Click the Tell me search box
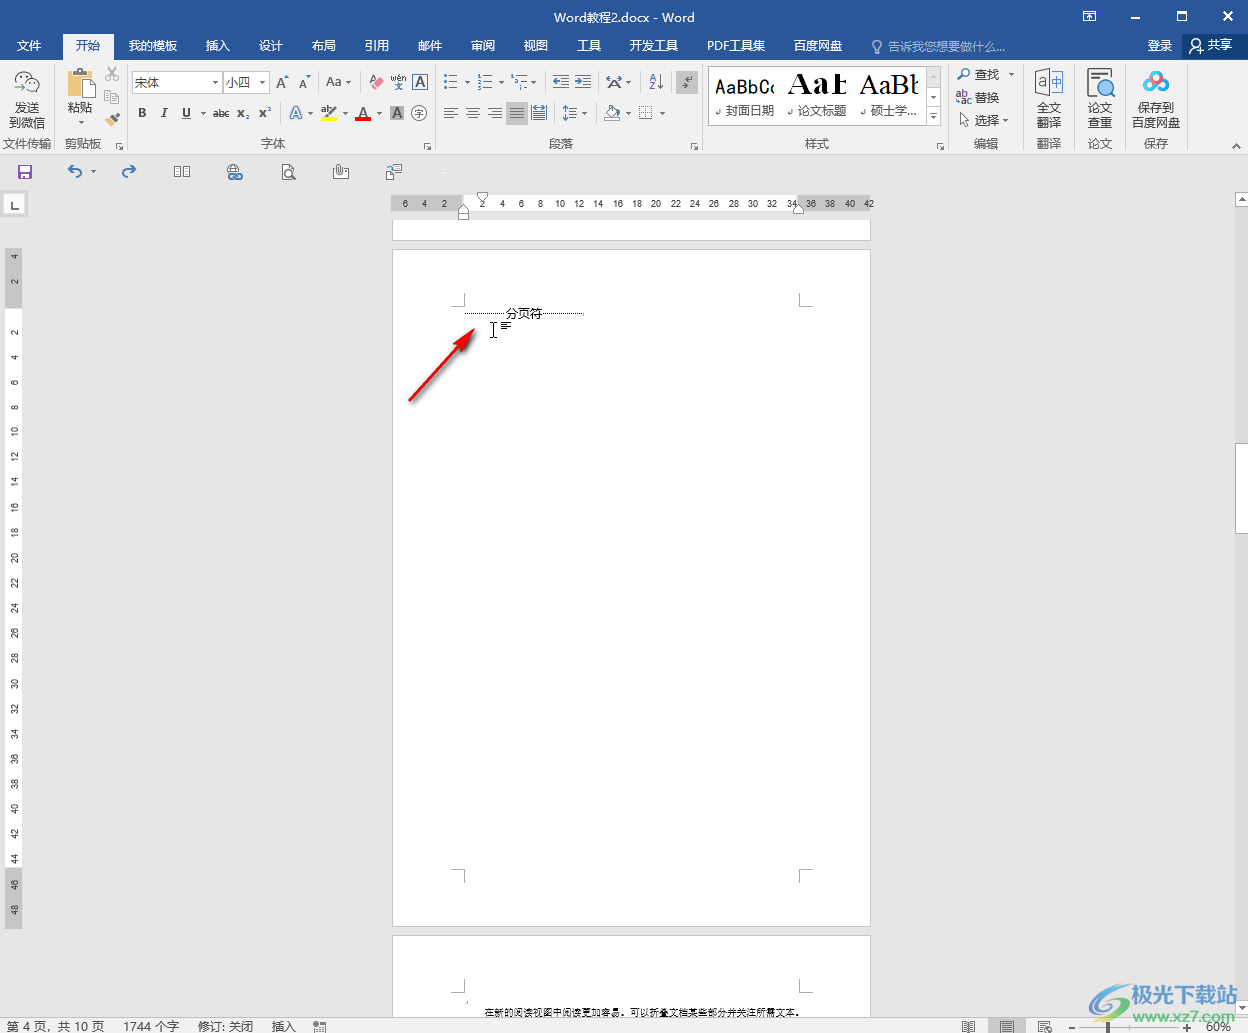Screen dimensions: 1248x1033 [x=938, y=46]
